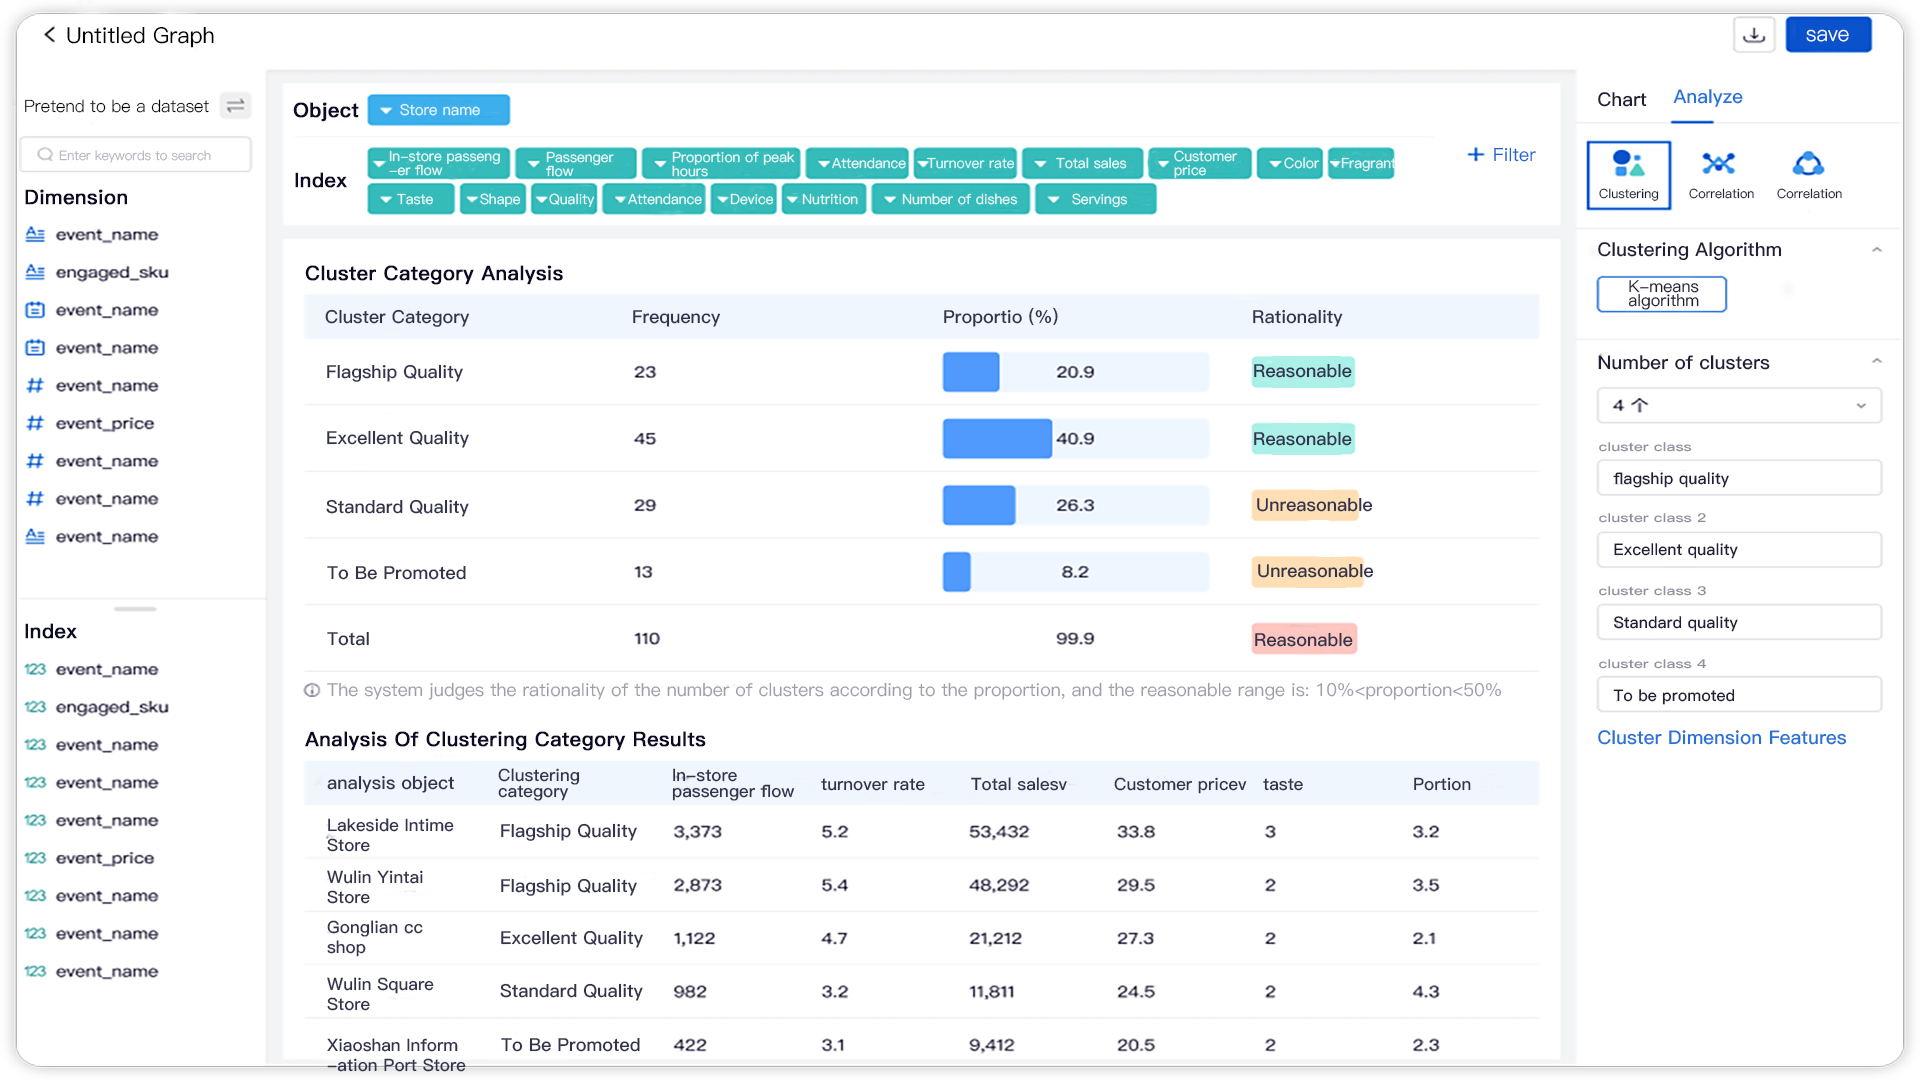Select the first Correlation analysis icon

[1720, 174]
